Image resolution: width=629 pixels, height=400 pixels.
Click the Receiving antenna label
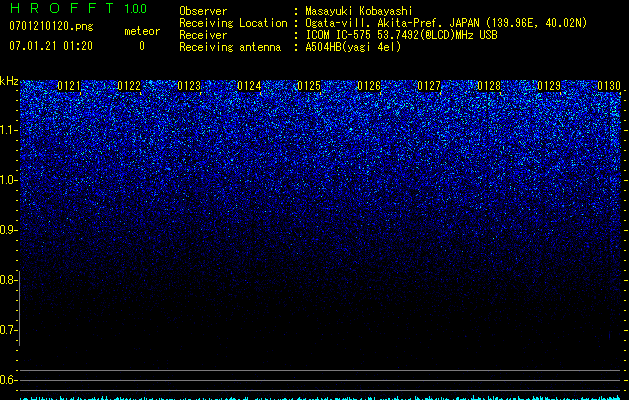pyautogui.click(x=230, y=47)
